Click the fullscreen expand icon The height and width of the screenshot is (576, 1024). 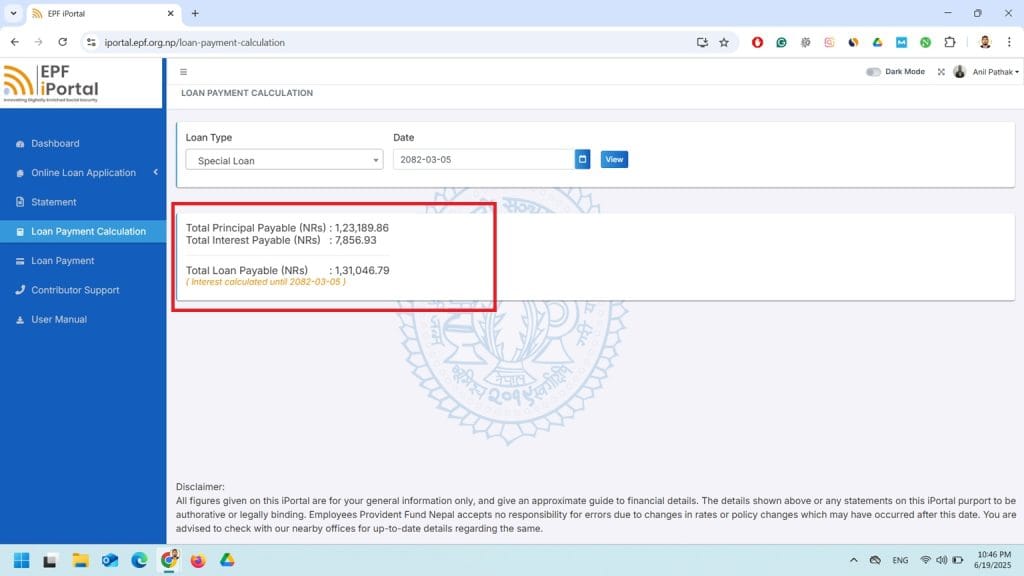[941, 72]
